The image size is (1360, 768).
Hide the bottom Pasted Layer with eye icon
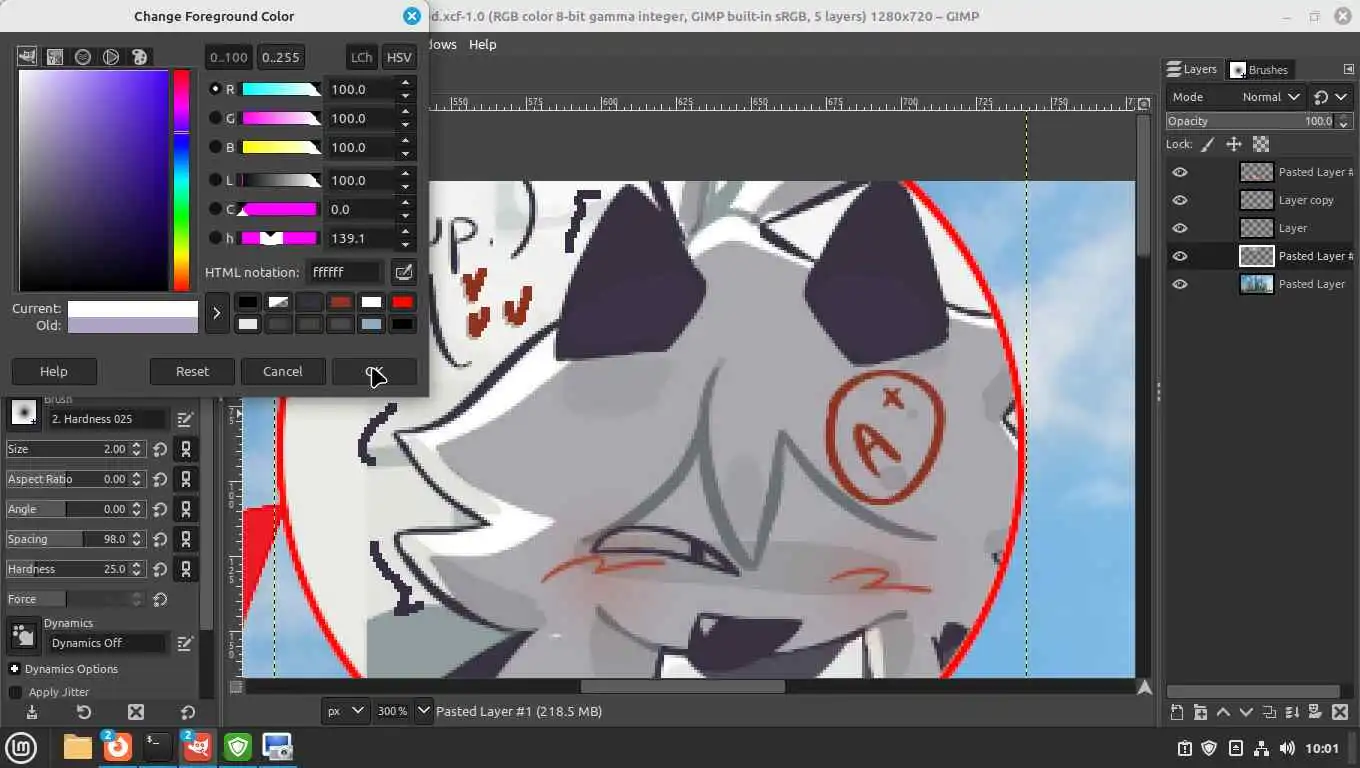(x=1180, y=284)
